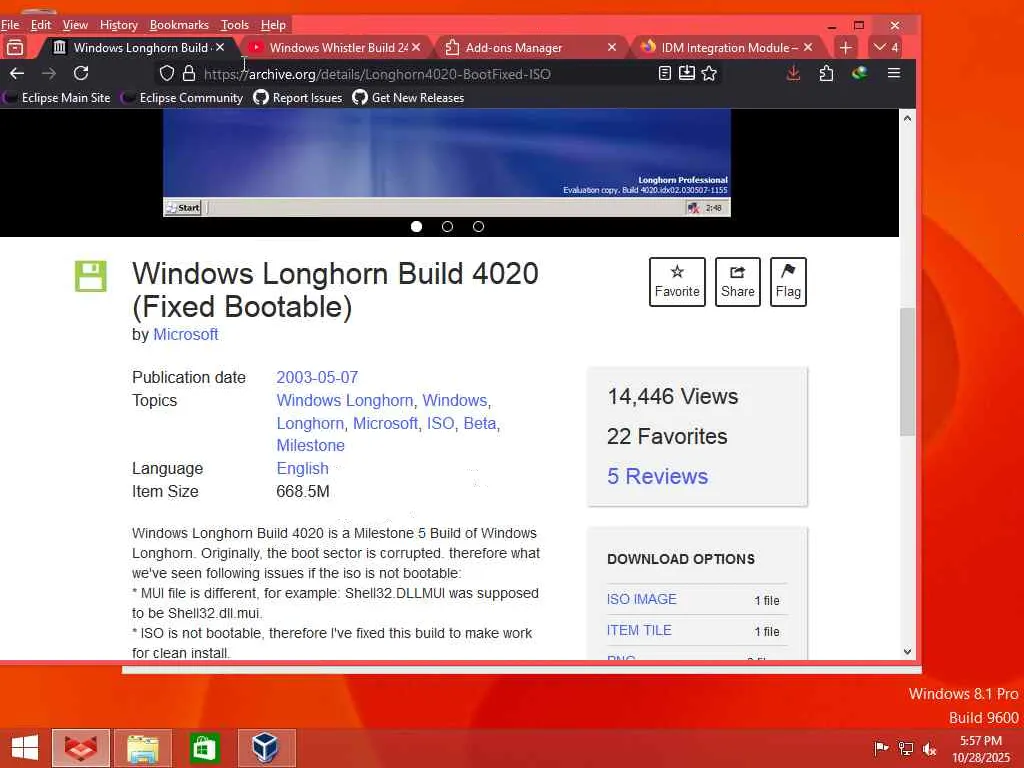Go back with the browser back arrow

(17, 73)
